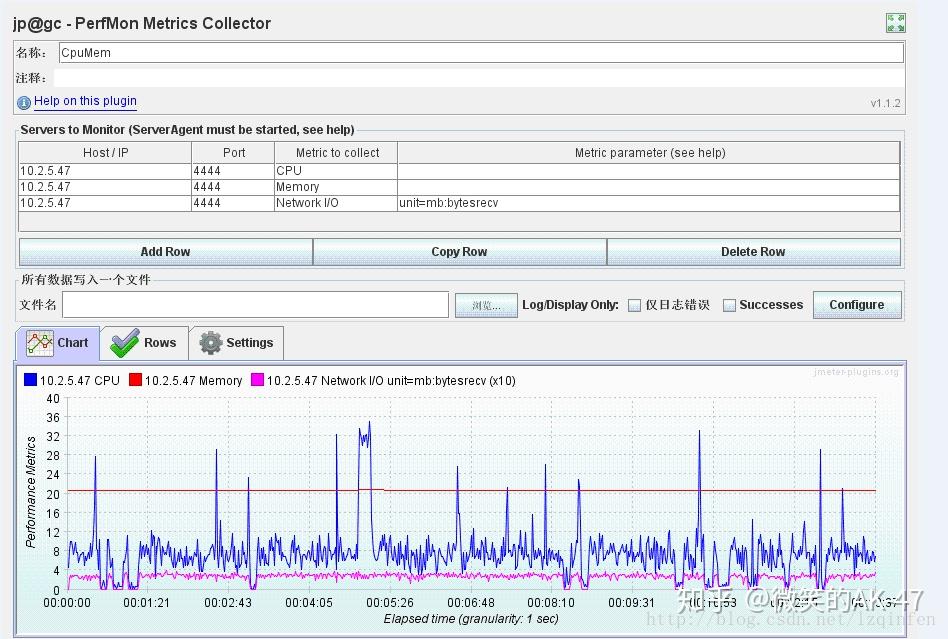The width and height of the screenshot is (948, 639).
Task: Click the empty comment field
Action: 479,77
